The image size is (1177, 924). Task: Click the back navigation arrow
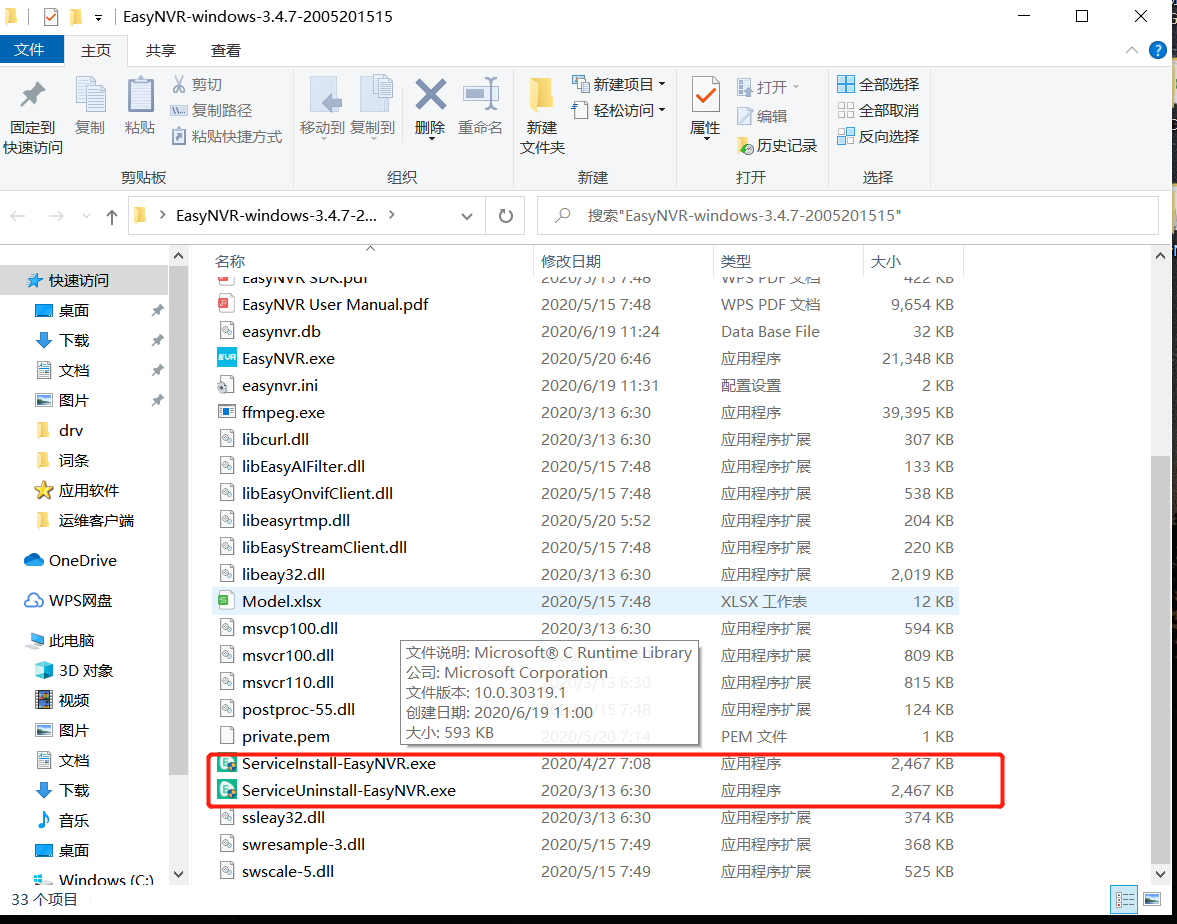[x=18, y=216]
